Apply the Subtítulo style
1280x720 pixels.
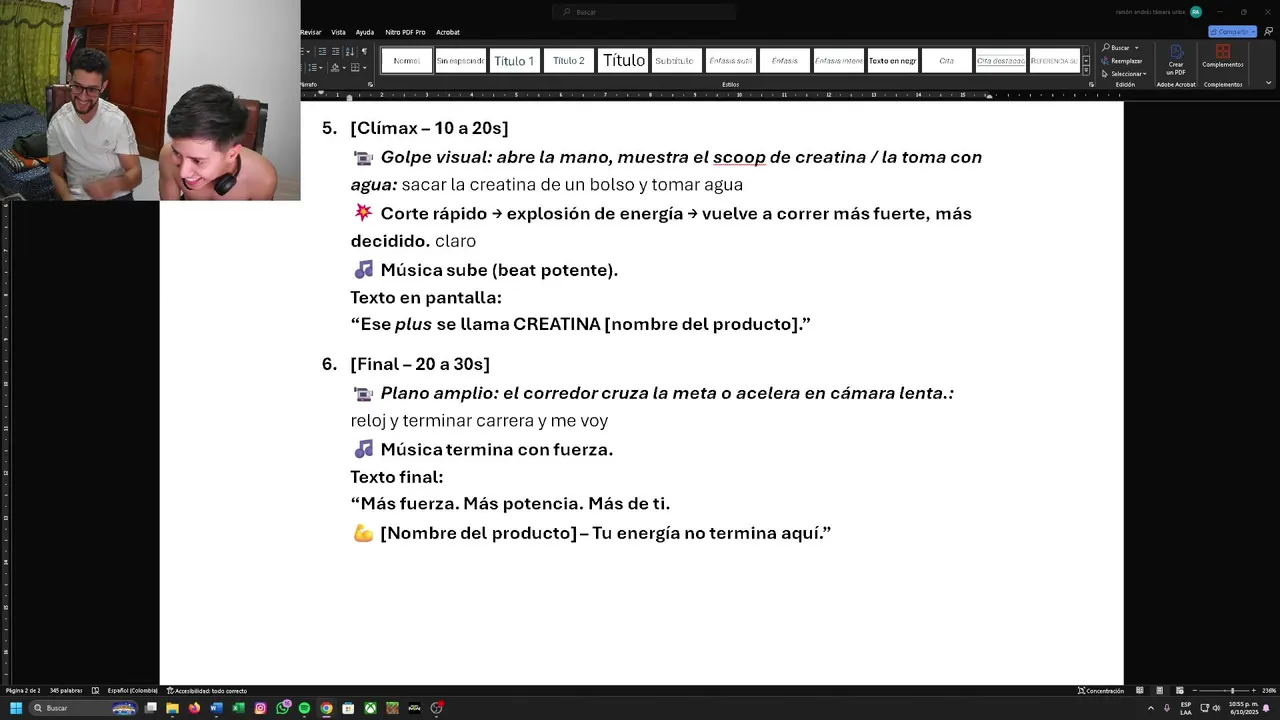pos(677,61)
